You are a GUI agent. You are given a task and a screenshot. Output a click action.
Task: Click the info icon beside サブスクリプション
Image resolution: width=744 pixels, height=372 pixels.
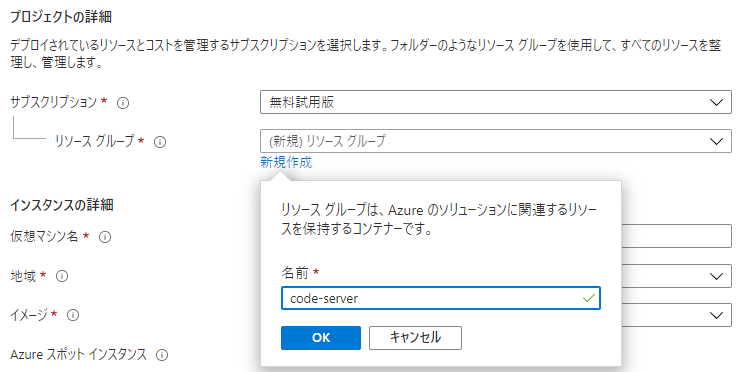tap(123, 102)
